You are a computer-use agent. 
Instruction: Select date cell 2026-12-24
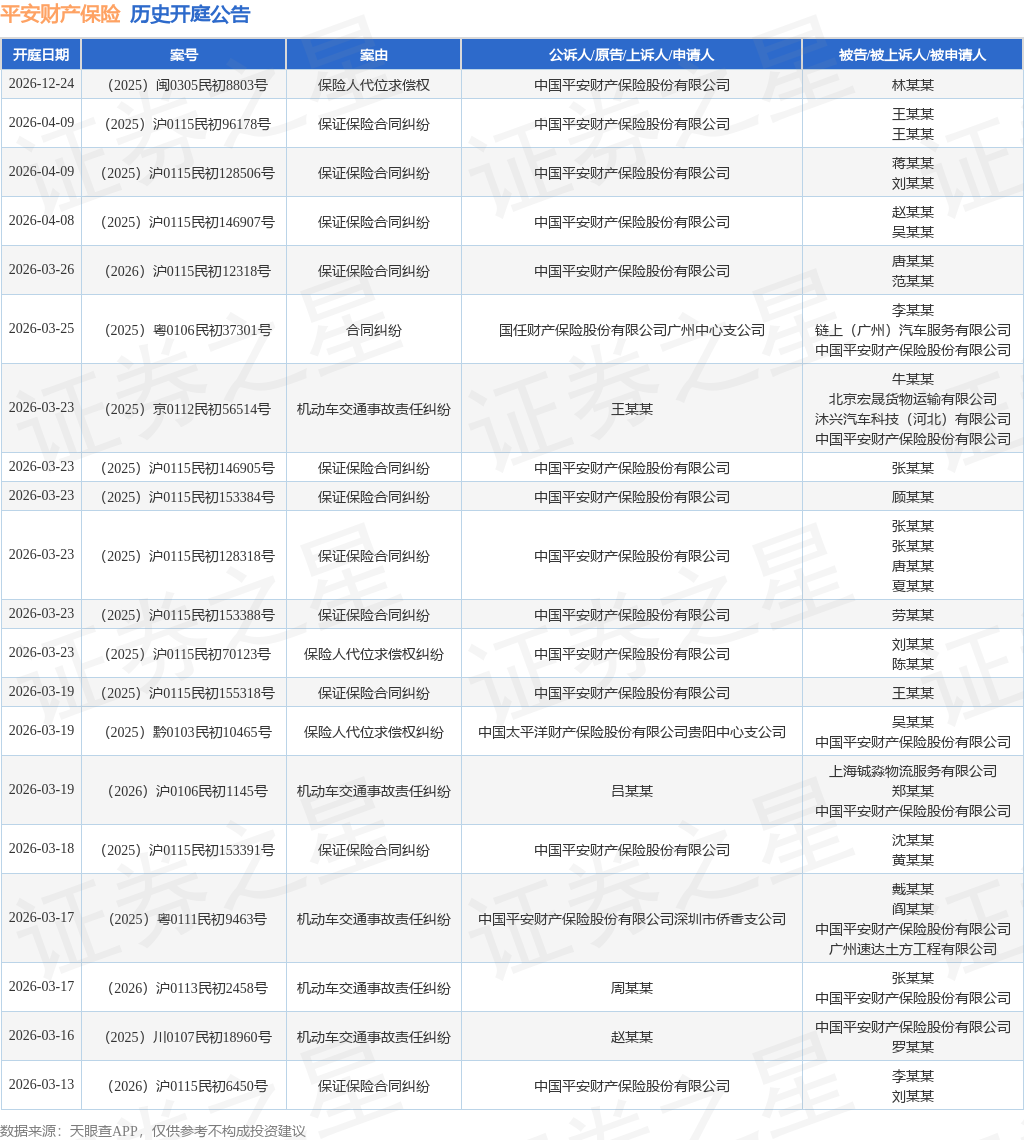click(x=41, y=84)
